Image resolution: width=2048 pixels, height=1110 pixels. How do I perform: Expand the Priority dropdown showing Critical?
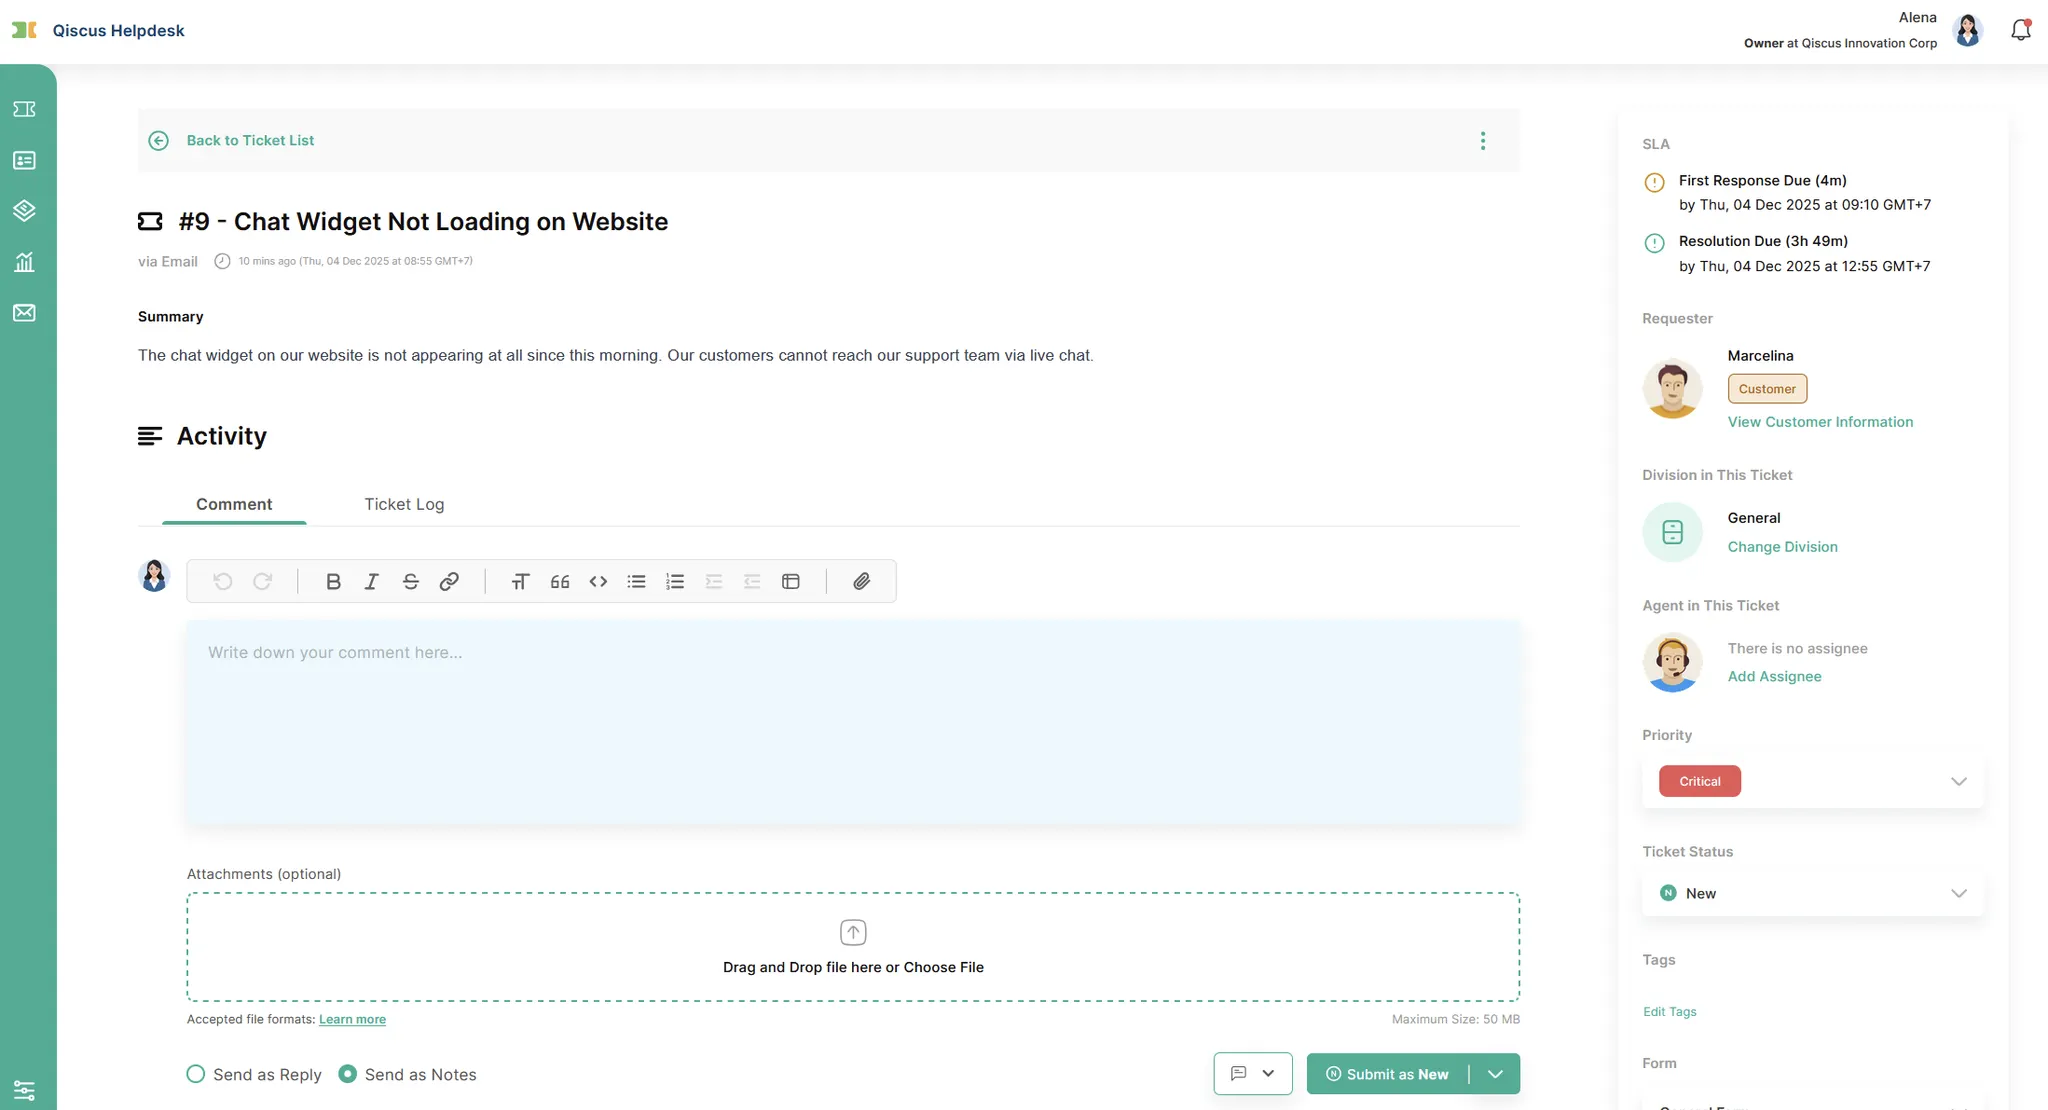[1958, 781]
